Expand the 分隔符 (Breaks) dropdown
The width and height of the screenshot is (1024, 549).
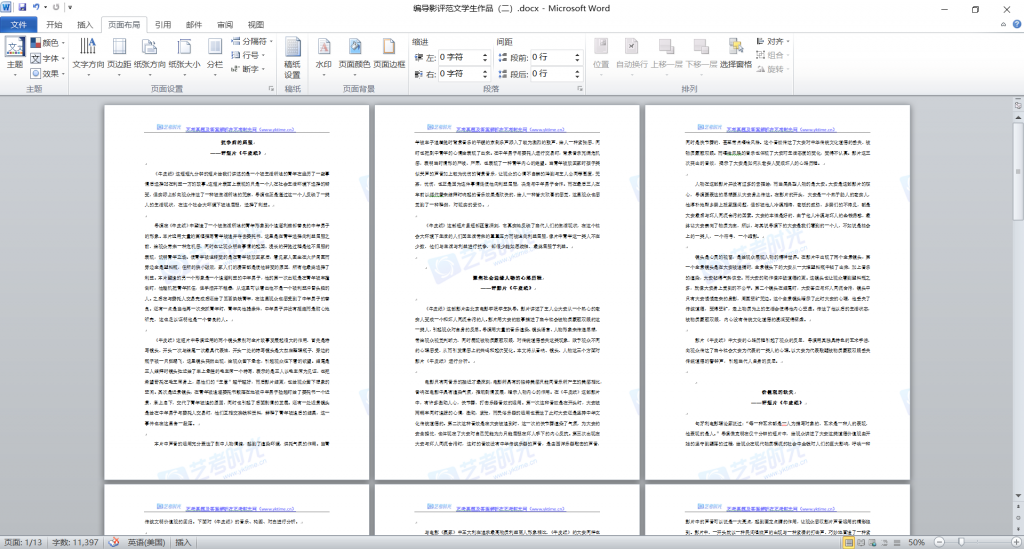coord(249,42)
